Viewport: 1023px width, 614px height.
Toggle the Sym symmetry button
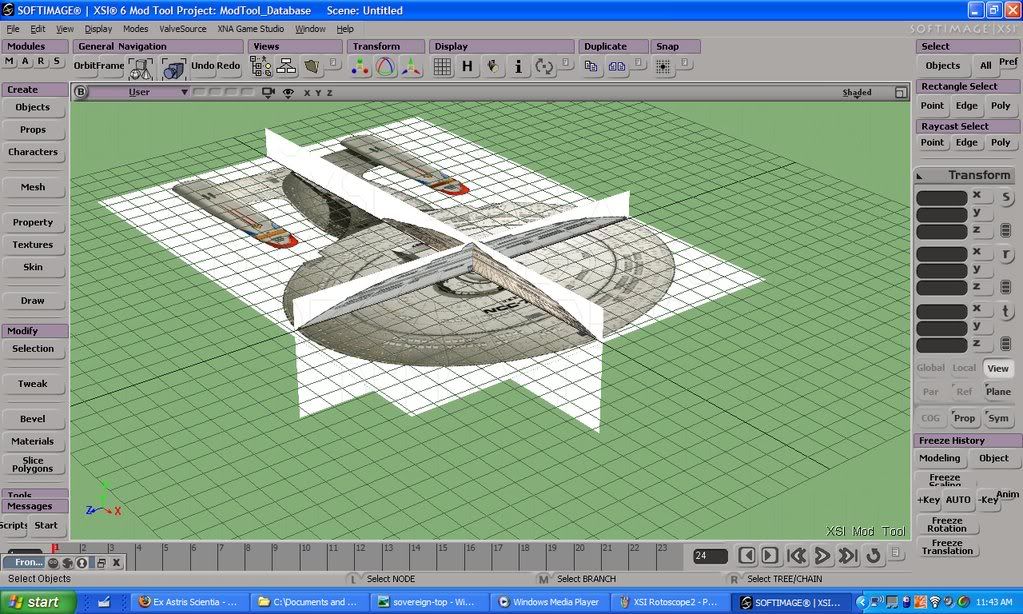pos(998,418)
